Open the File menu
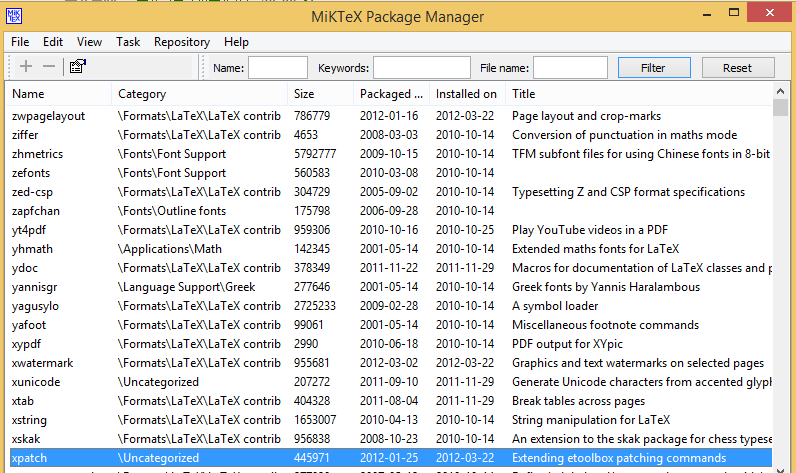The image size is (796, 473). click(20, 42)
